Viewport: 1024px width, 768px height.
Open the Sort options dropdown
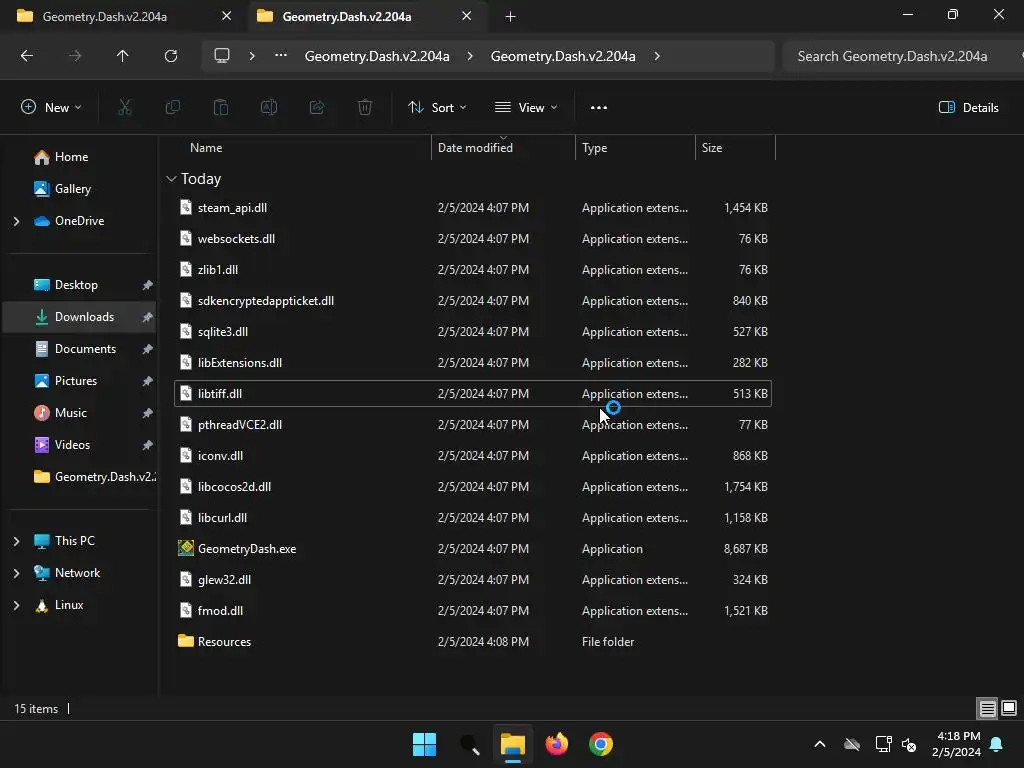437,108
